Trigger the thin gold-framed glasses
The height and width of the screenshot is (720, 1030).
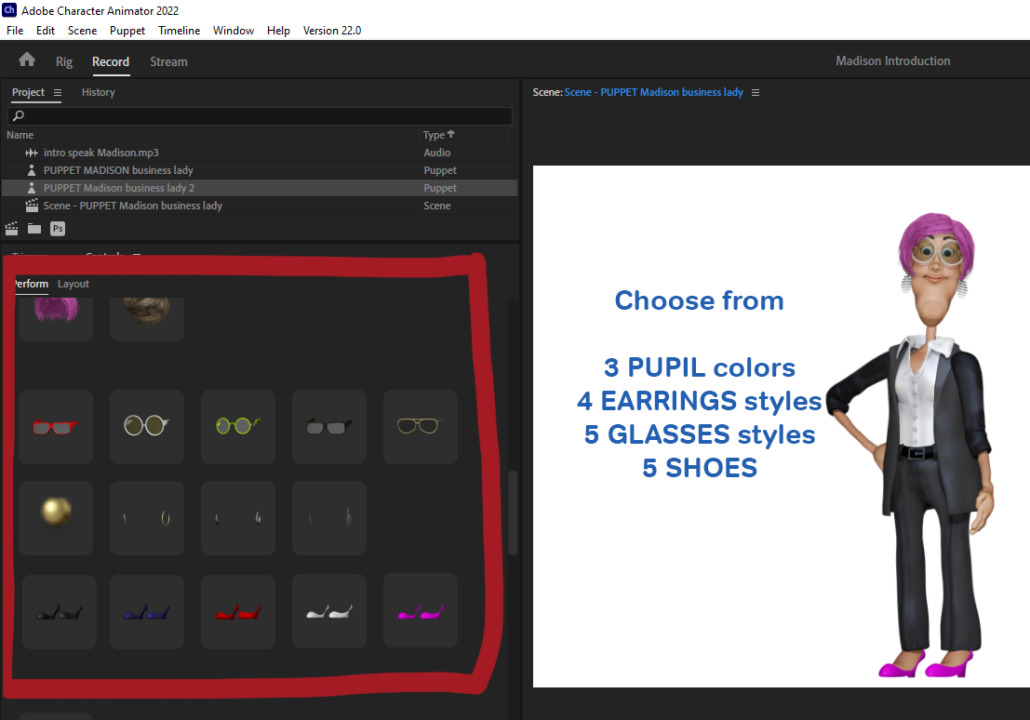tap(420, 427)
